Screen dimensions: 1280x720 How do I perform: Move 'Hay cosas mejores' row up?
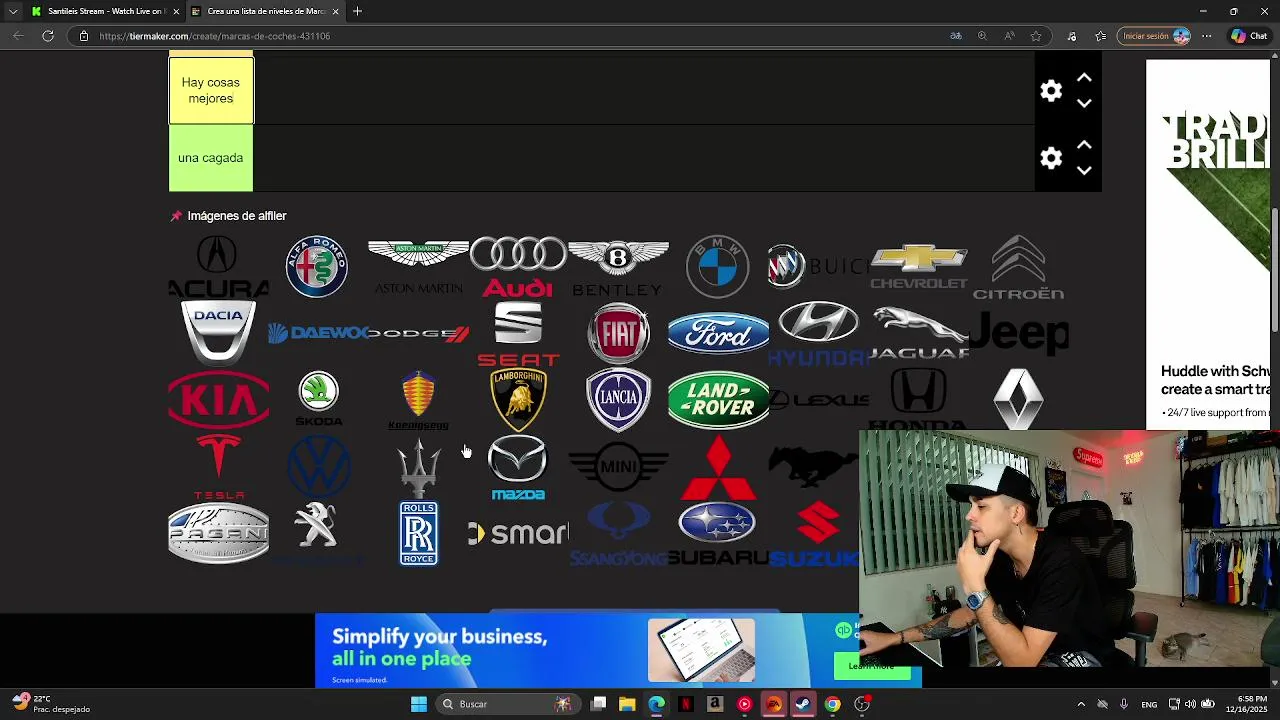pyautogui.click(x=1084, y=78)
